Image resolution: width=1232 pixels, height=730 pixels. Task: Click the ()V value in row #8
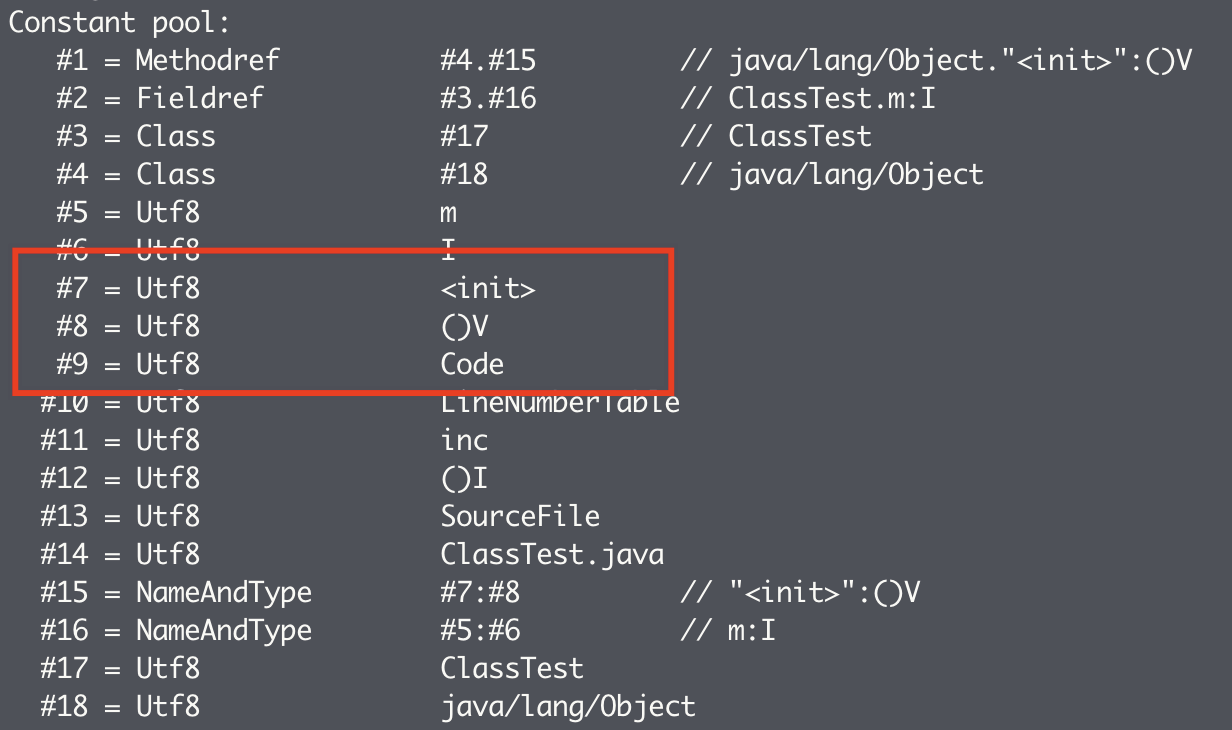(x=464, y=327)
